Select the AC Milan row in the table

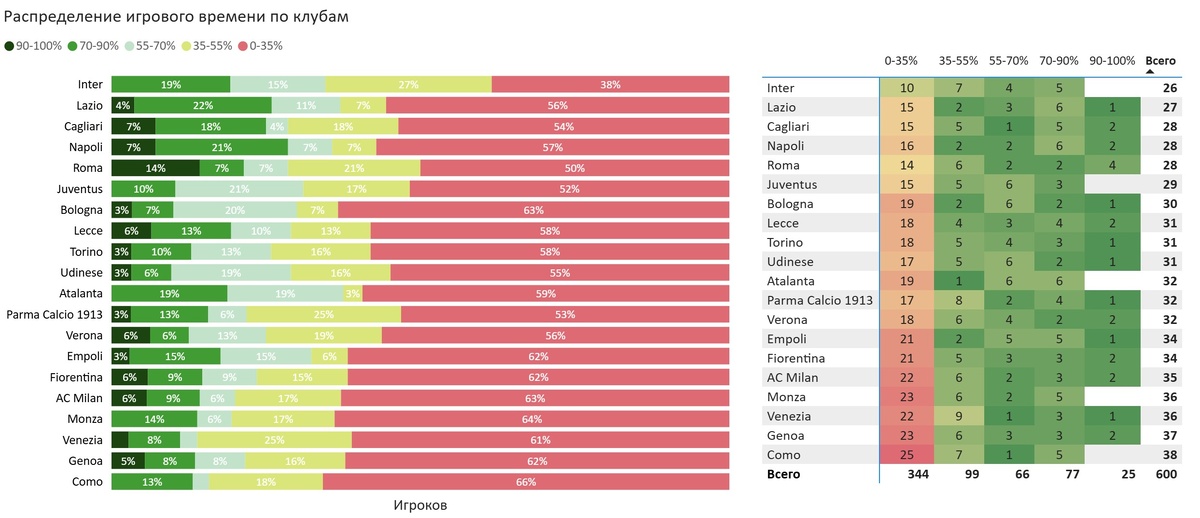[x=970, y=377]
